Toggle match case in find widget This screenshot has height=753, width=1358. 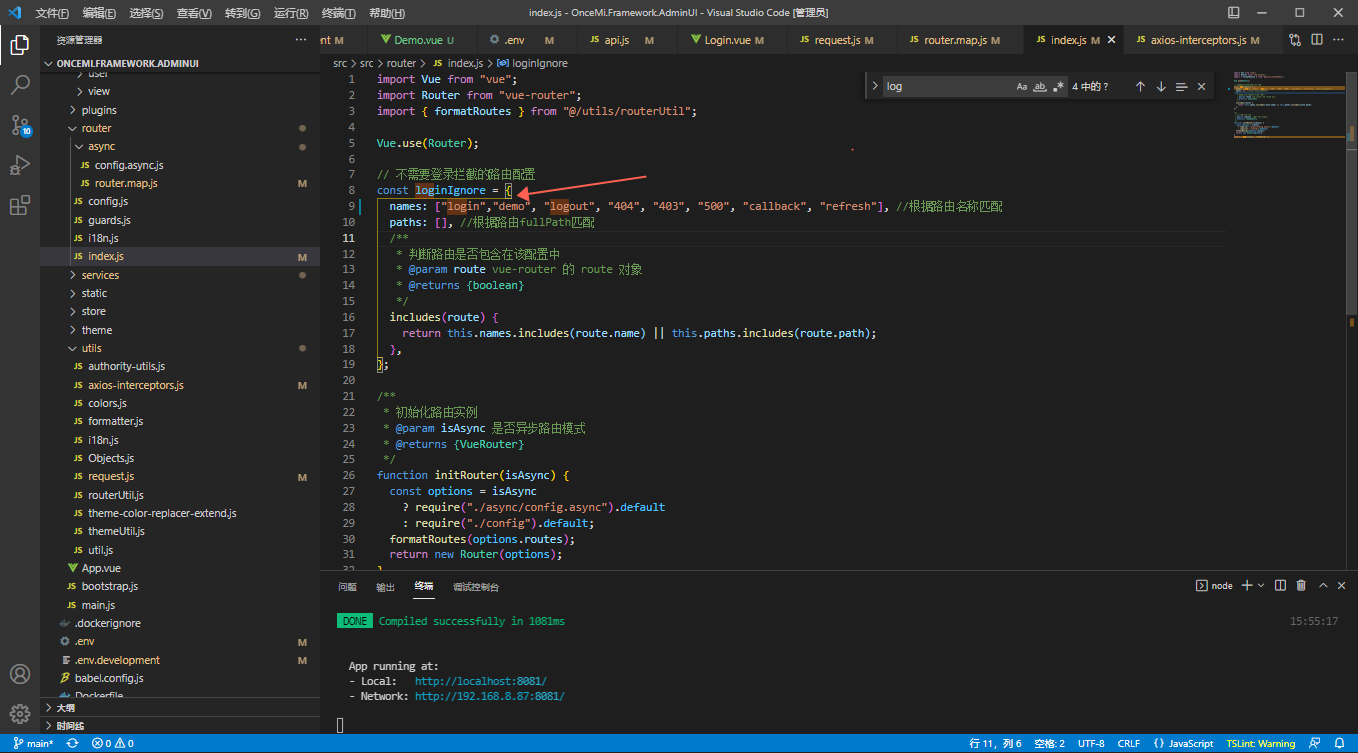tap(1022, 87)
